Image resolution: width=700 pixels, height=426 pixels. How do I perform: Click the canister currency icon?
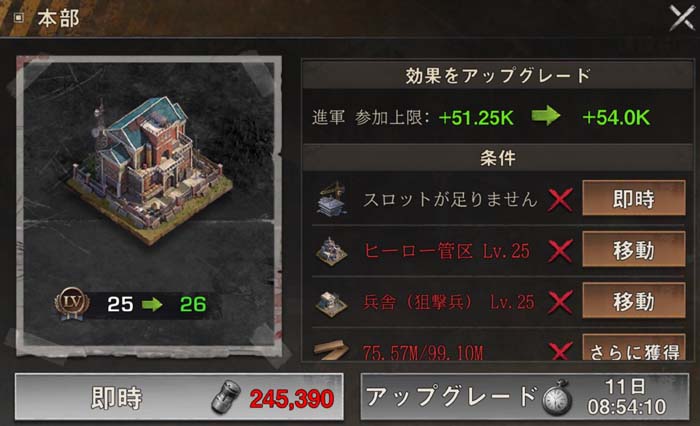226,397
